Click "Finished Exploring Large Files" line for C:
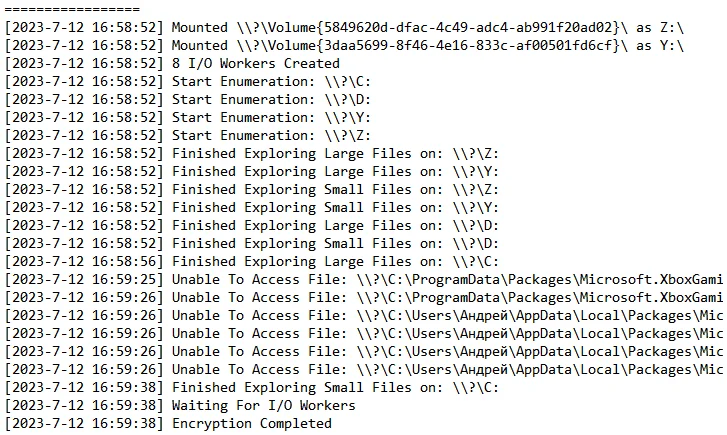The image size is (727, 435). click(x=335, y=261)
